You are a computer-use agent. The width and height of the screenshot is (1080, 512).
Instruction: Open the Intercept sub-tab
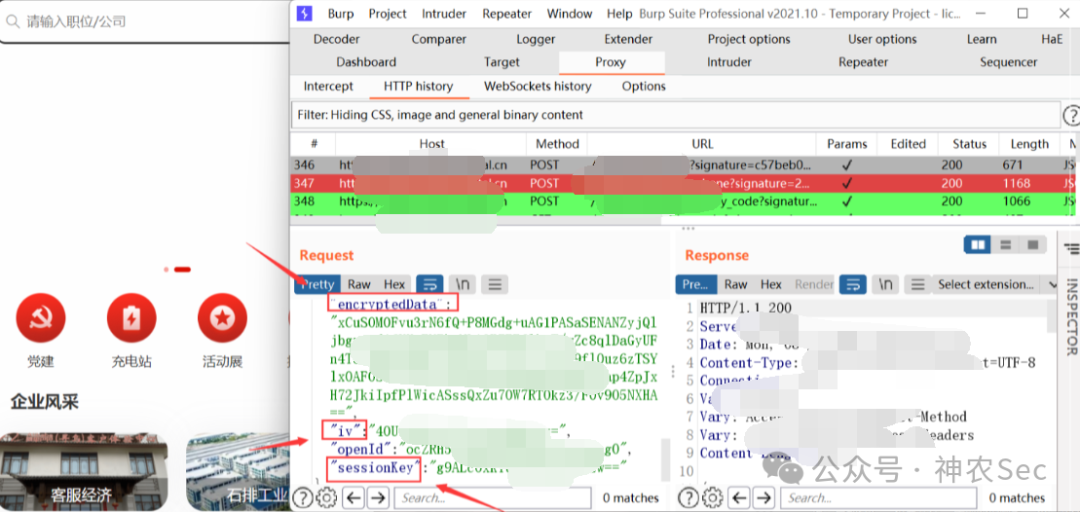click(x=329, y=86)
